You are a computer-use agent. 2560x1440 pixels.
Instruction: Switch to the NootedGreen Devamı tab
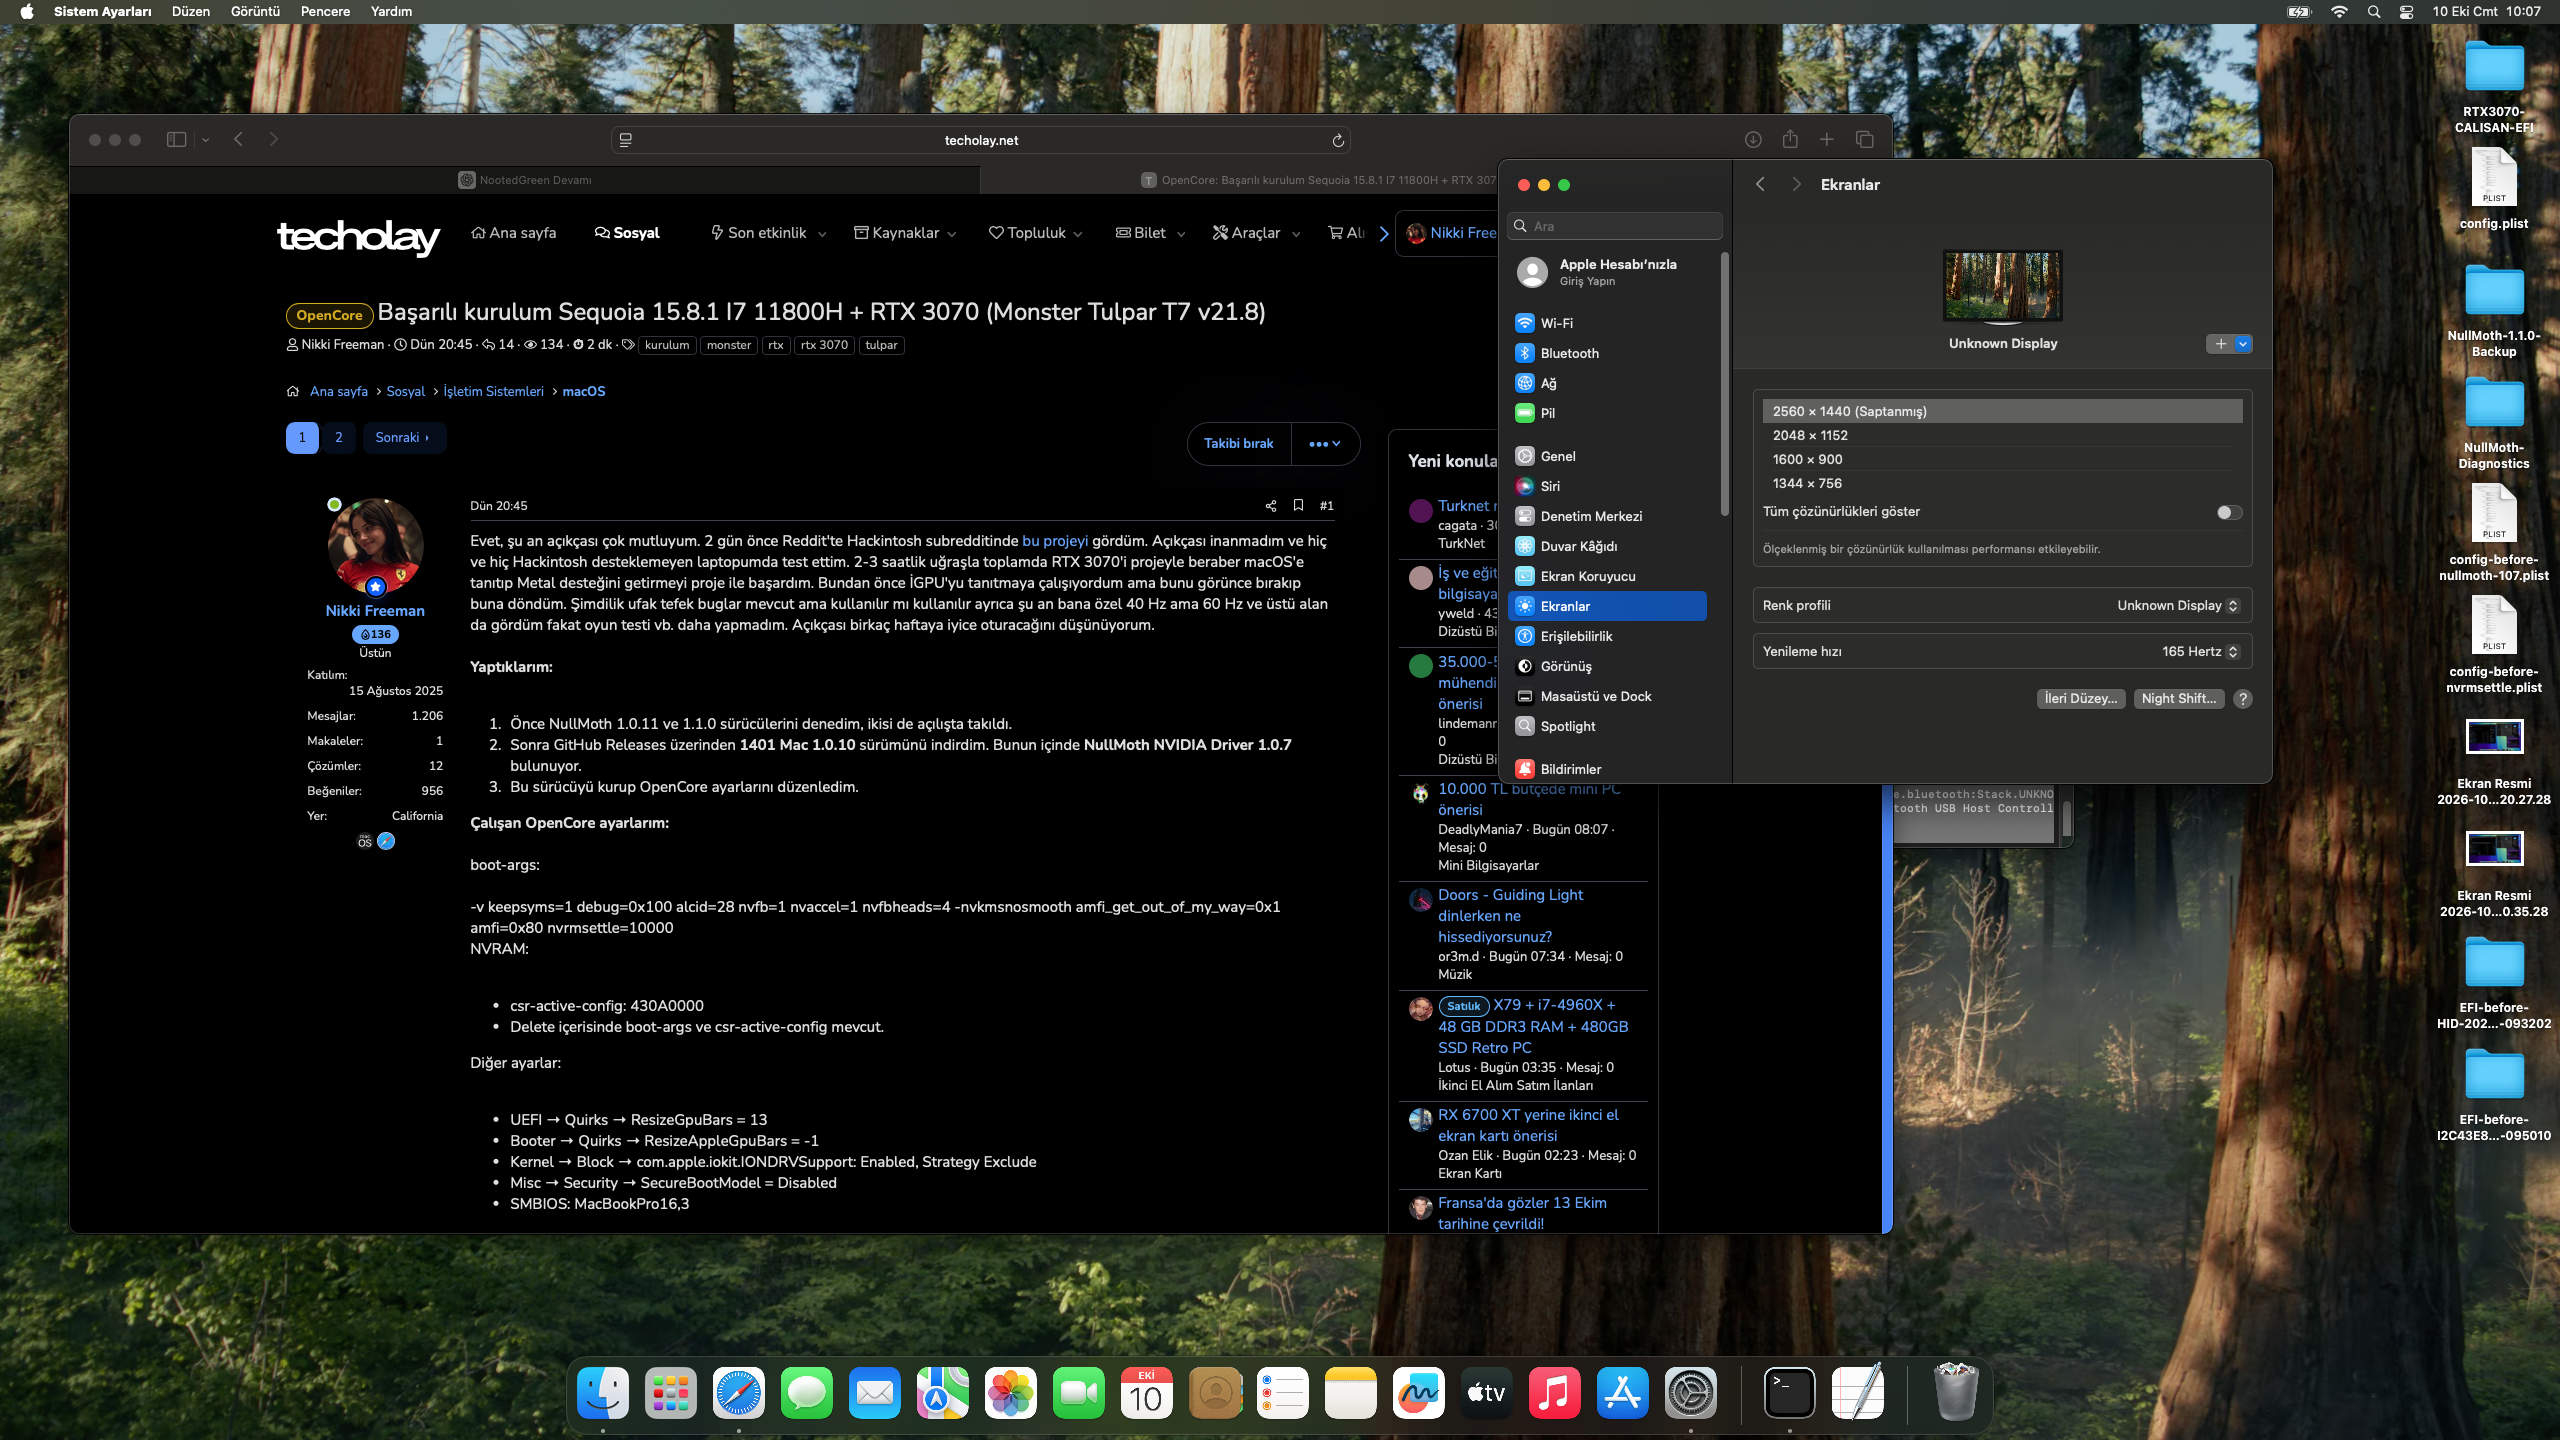(x=525, y=180)
